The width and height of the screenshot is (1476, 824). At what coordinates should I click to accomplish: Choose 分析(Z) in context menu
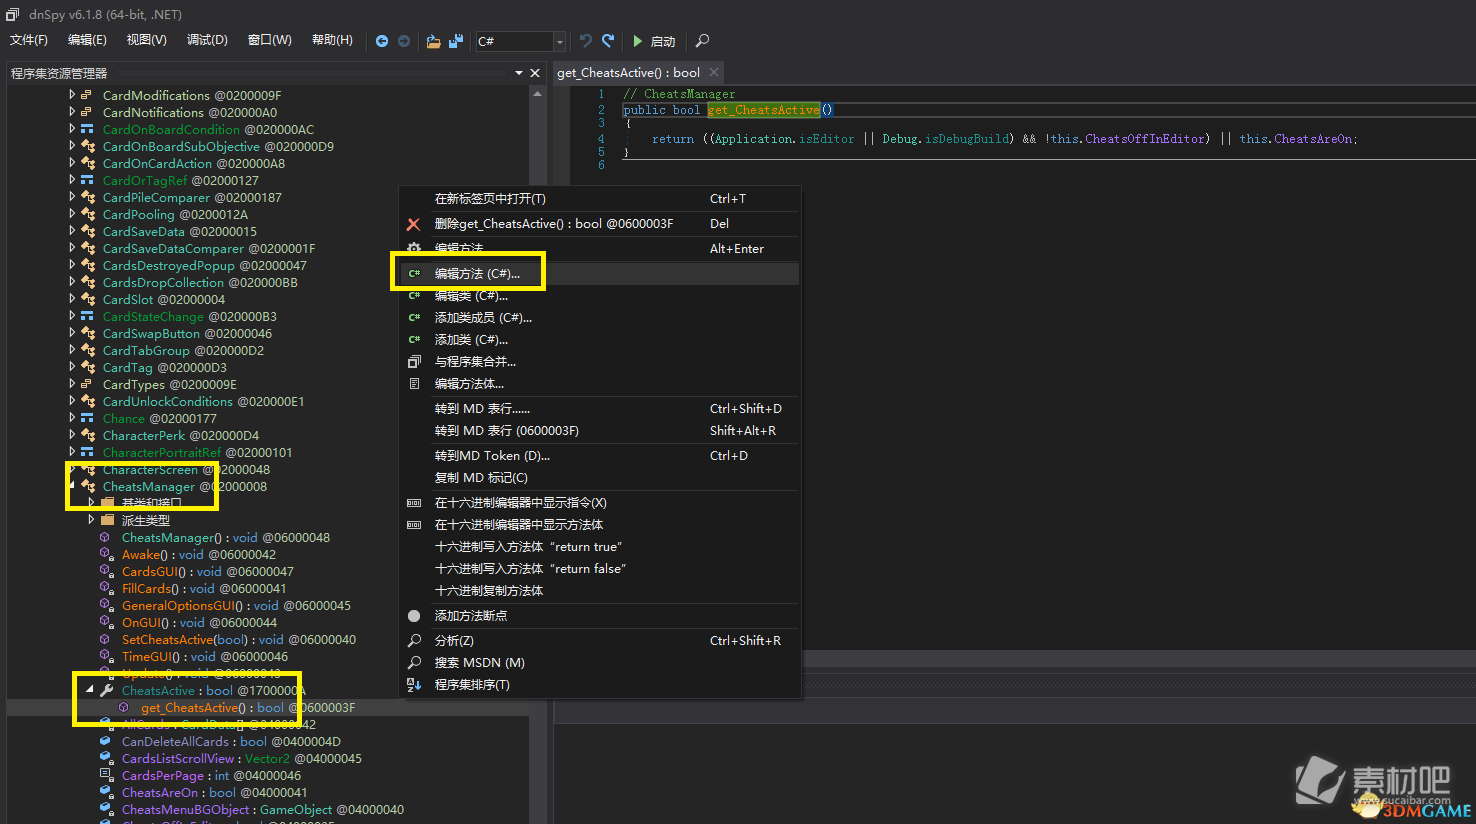(x=600, y=641)
